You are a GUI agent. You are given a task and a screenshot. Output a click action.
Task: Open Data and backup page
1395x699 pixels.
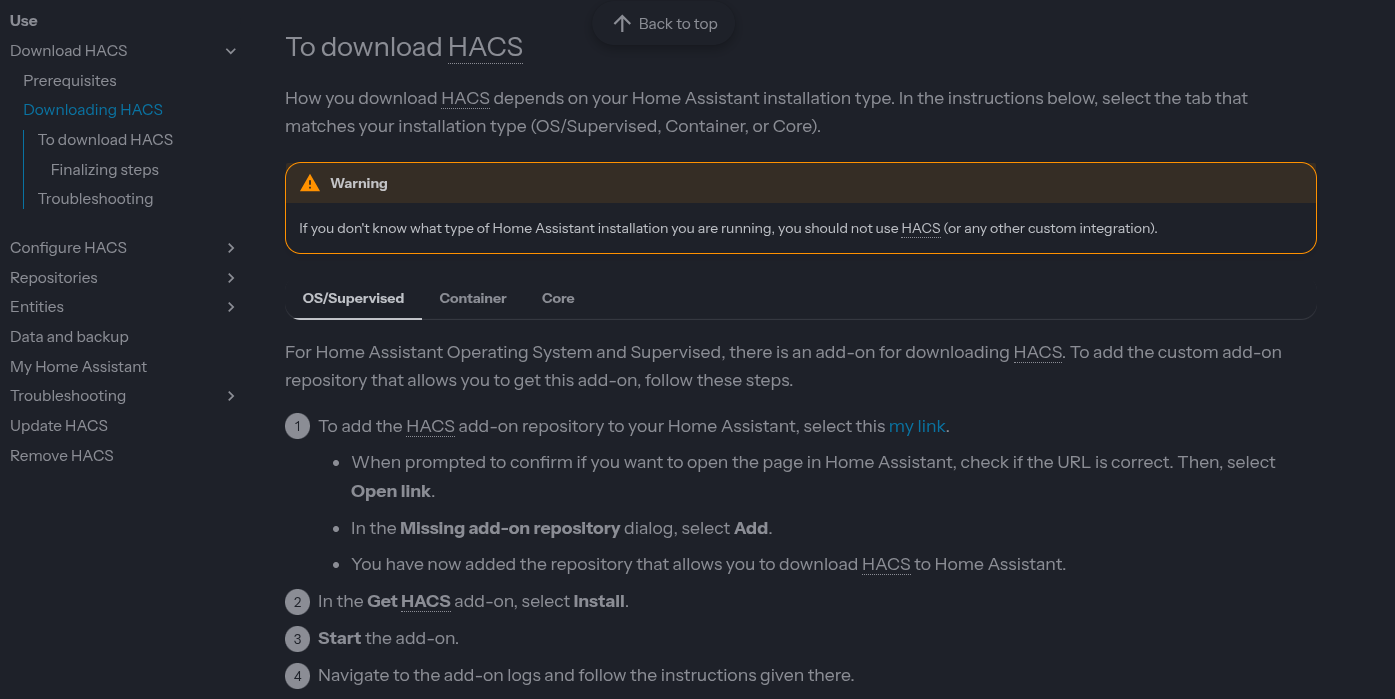point(69,337)
